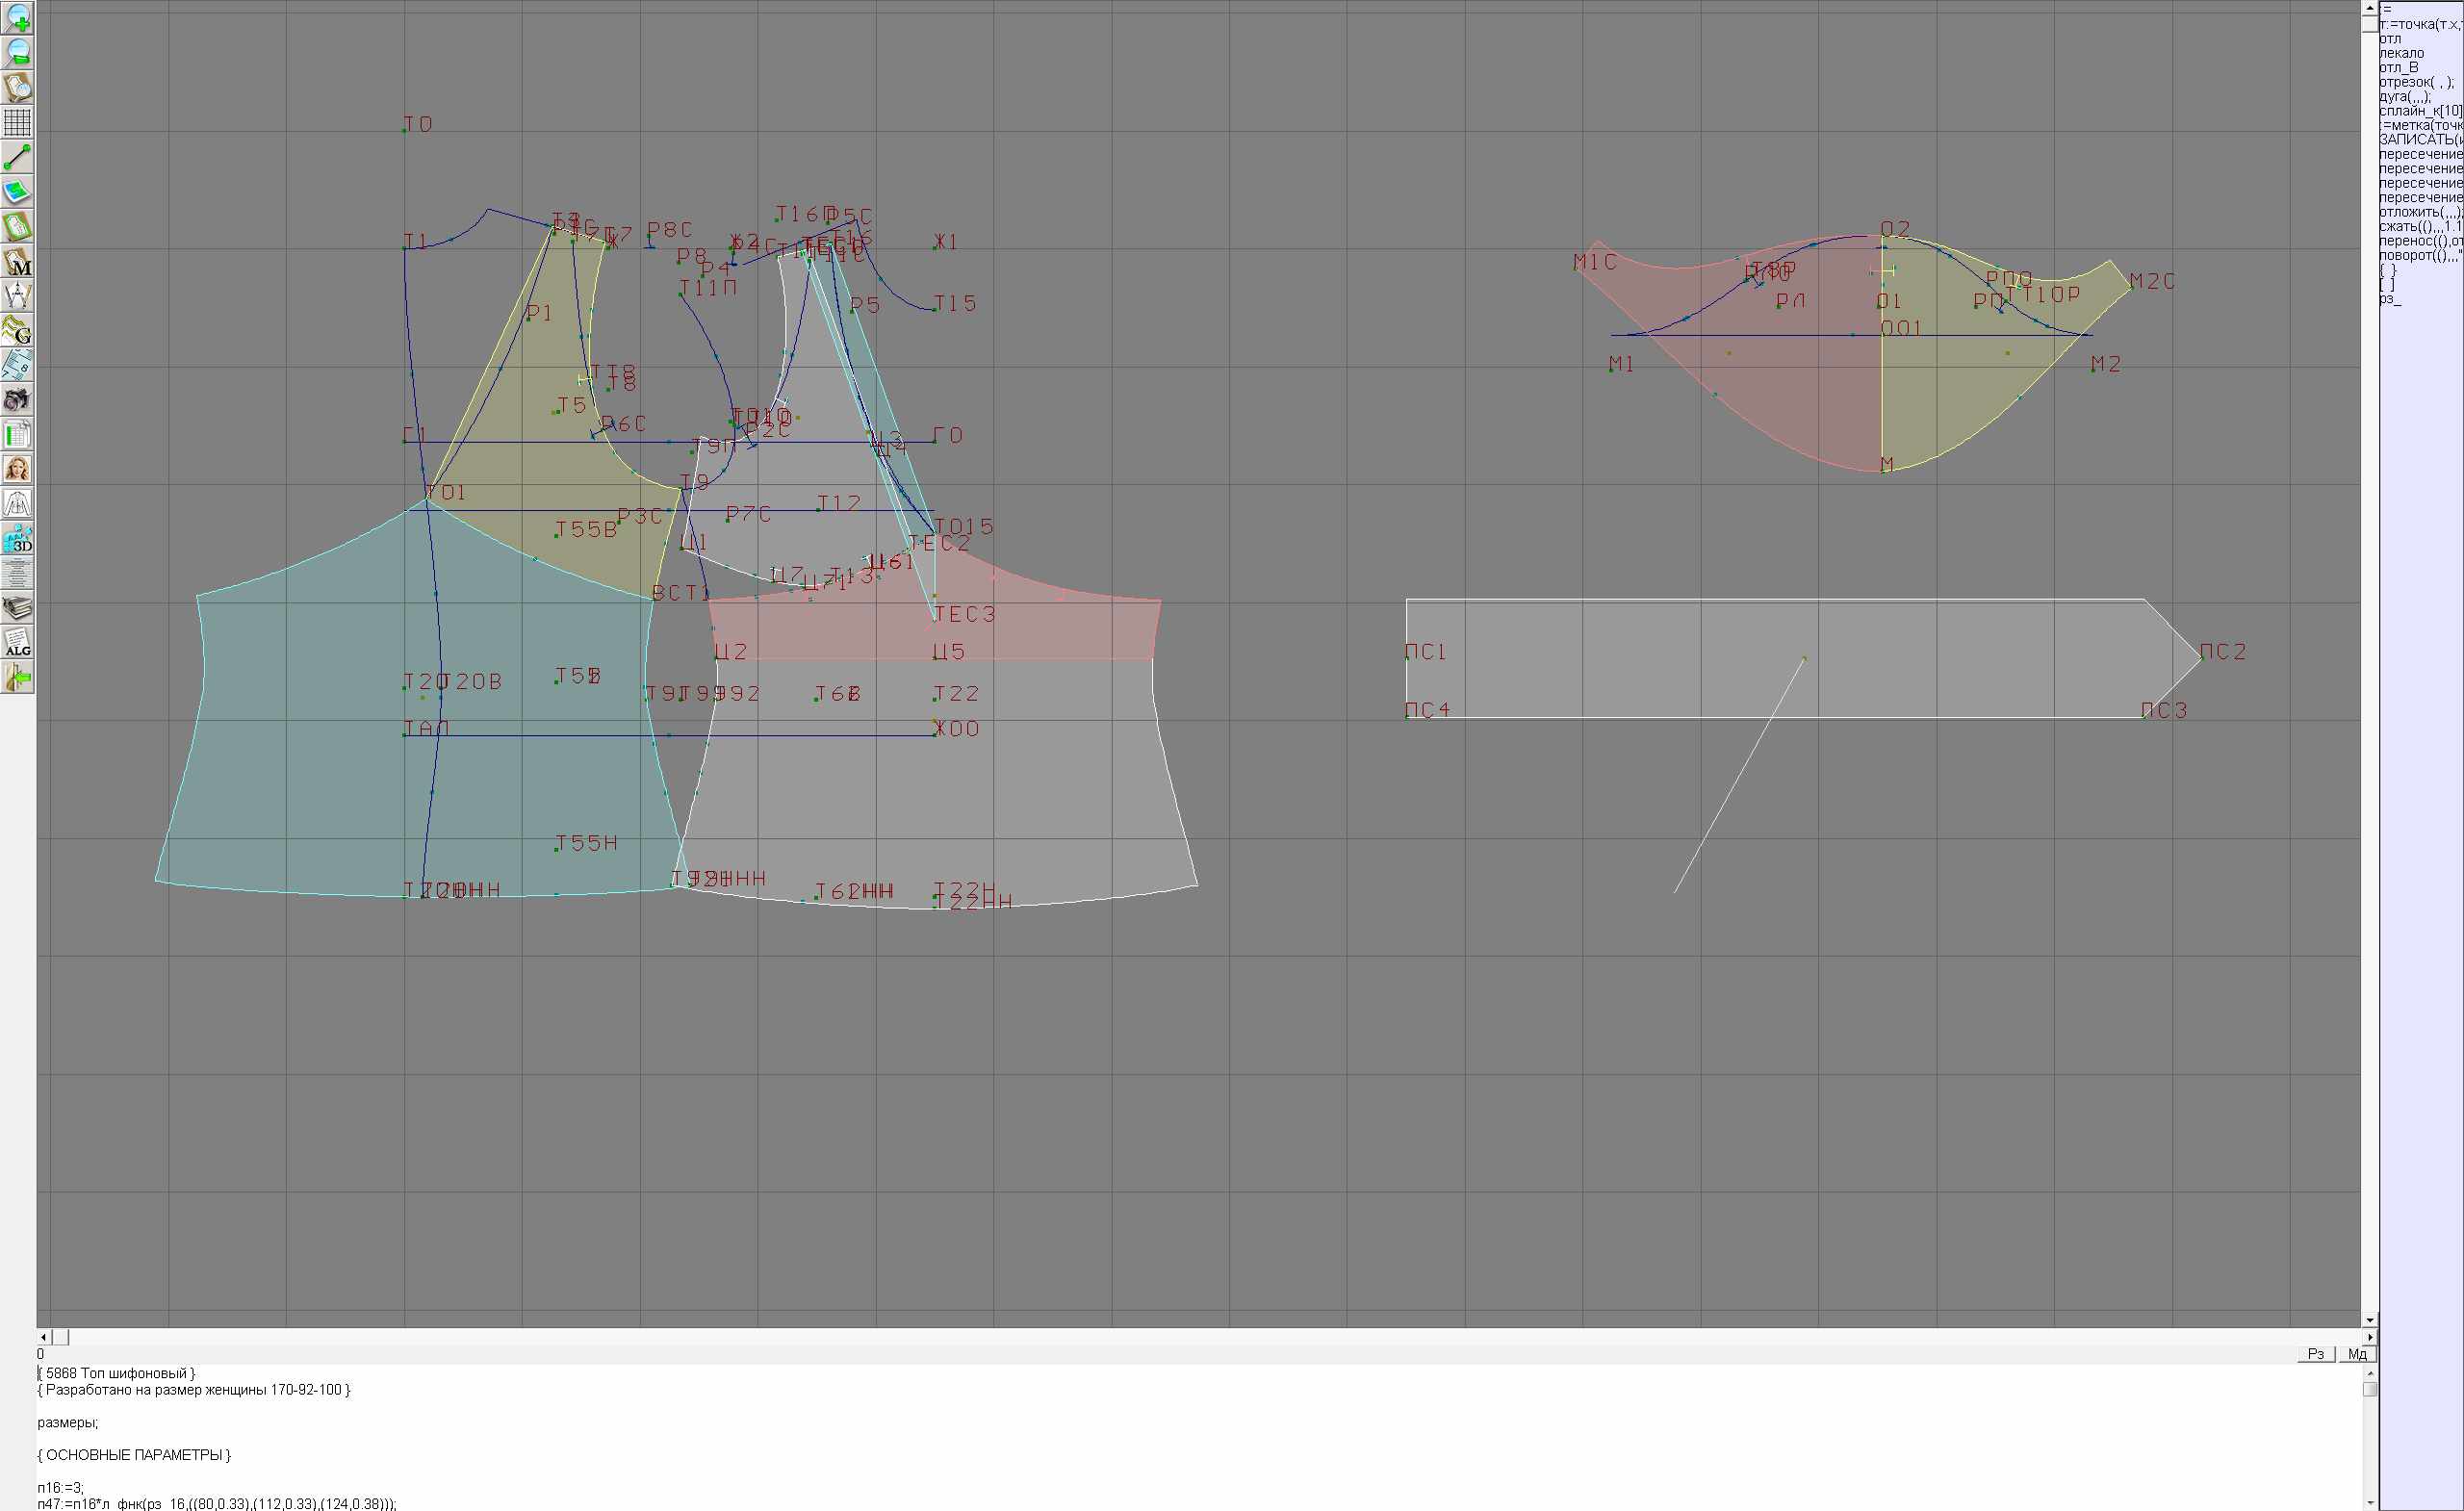This screenshot has width=2464, height=1511.
Task: Open the ALG algorithm icon
Action: click(17, 643)
